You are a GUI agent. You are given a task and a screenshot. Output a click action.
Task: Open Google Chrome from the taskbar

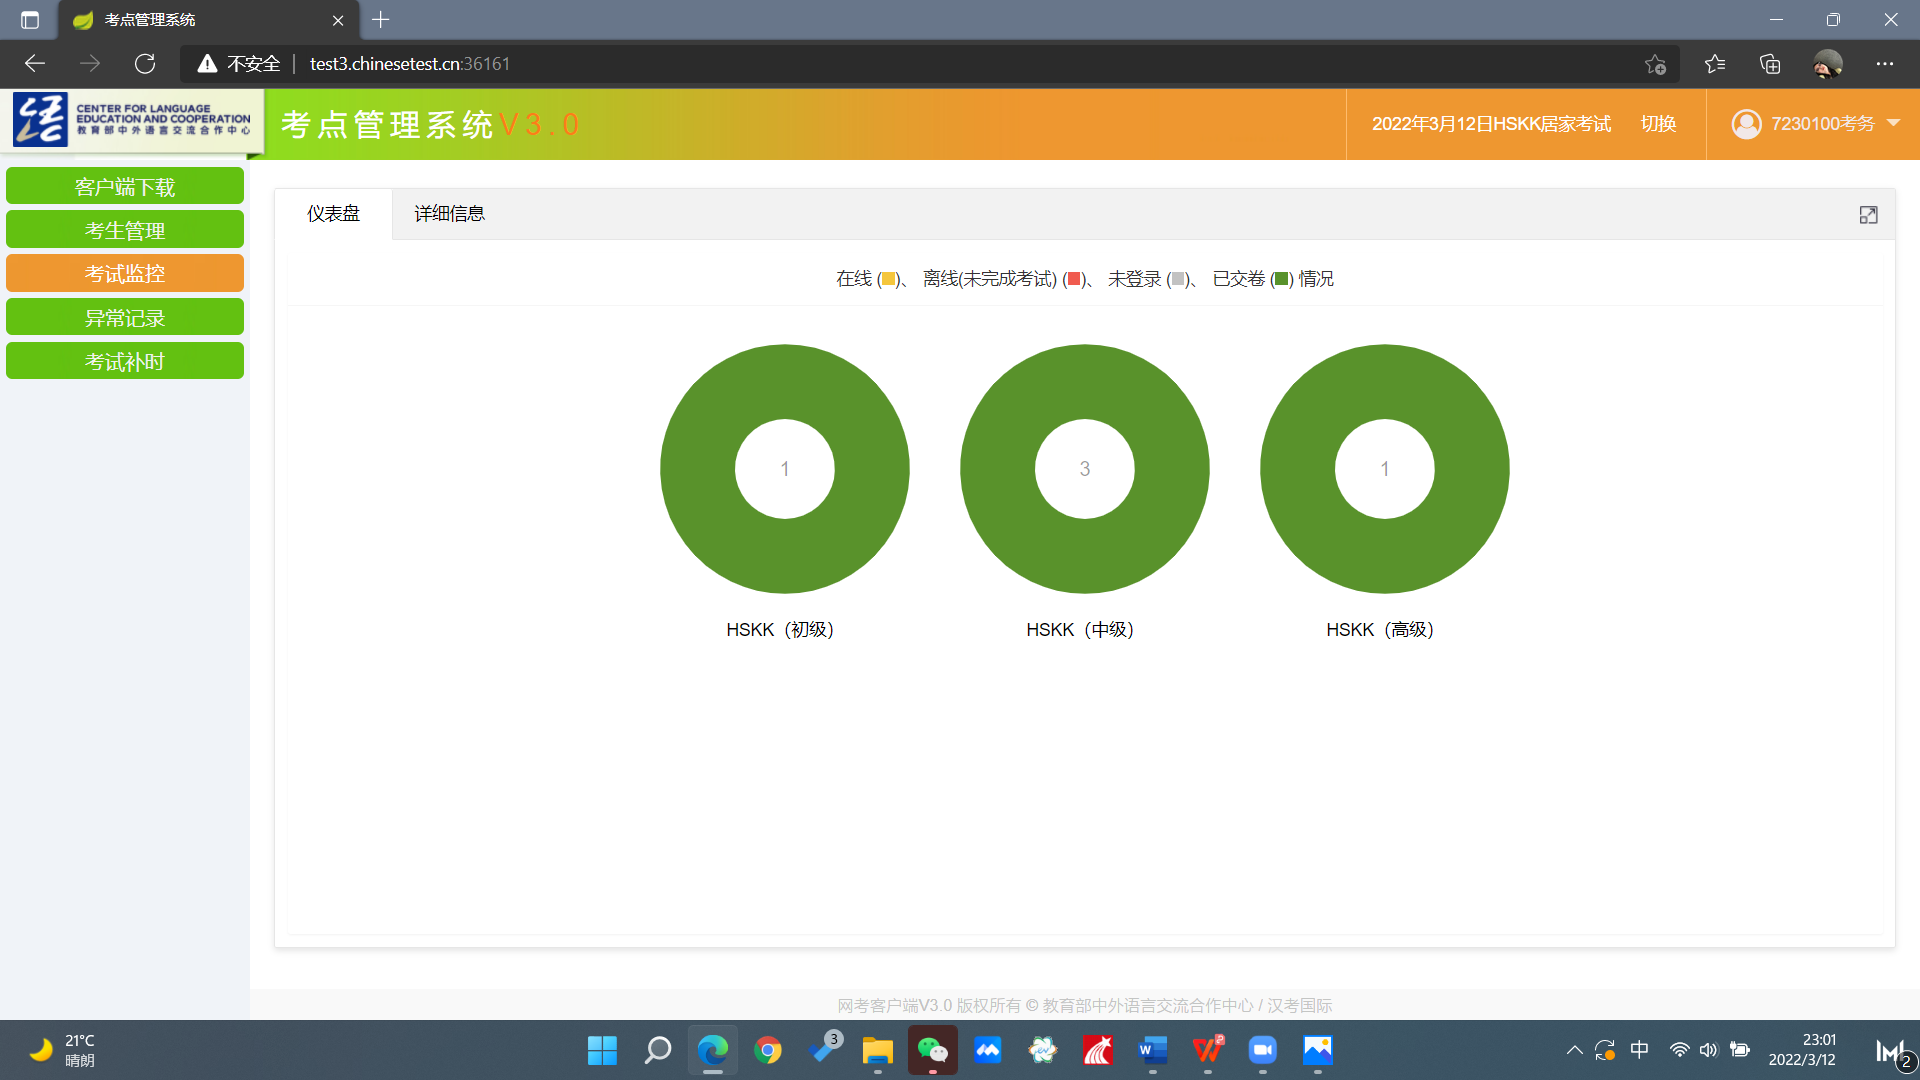pyautogui.click(x=768, y=1050)
